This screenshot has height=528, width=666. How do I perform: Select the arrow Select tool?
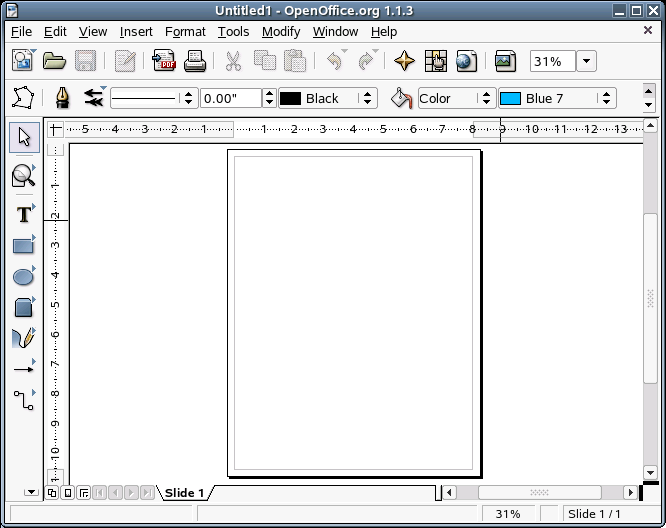coord(24,137)
